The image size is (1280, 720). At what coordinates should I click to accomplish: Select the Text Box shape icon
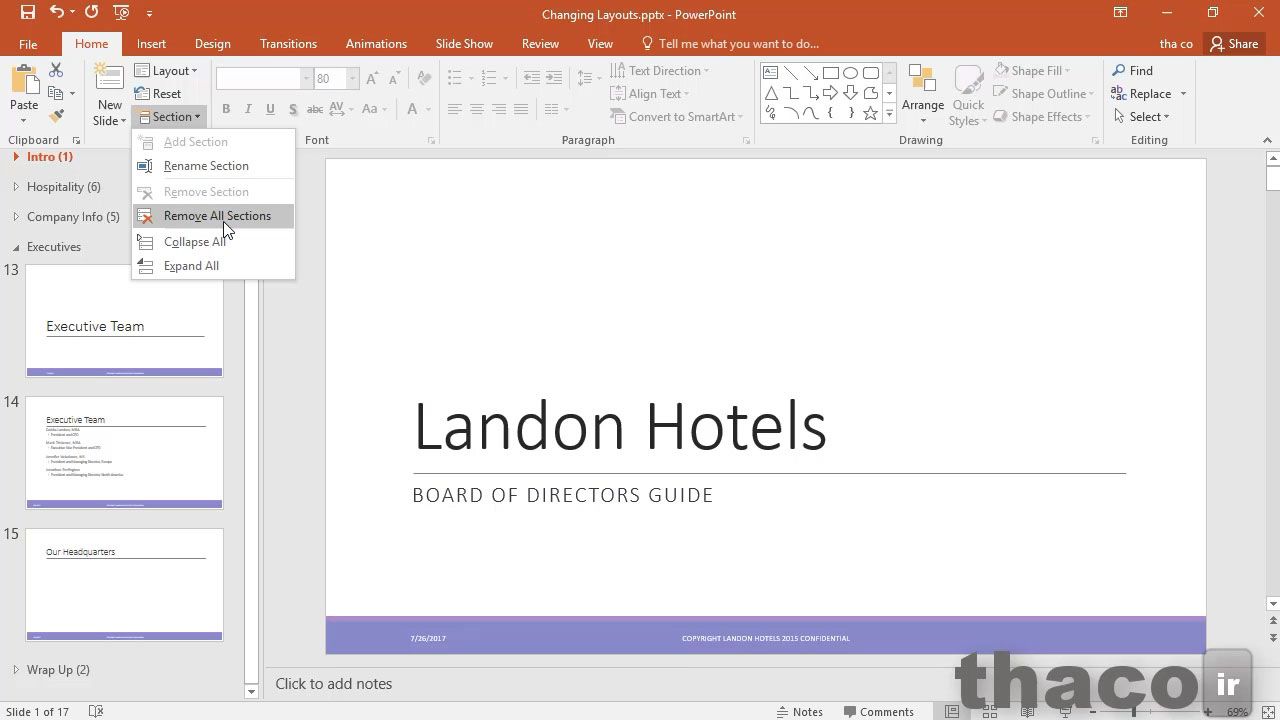point(770,73)
